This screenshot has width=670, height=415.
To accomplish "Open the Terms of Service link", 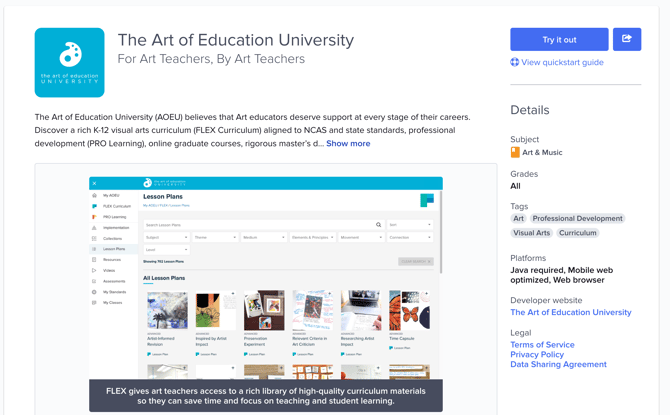I will tap(542, 345).
